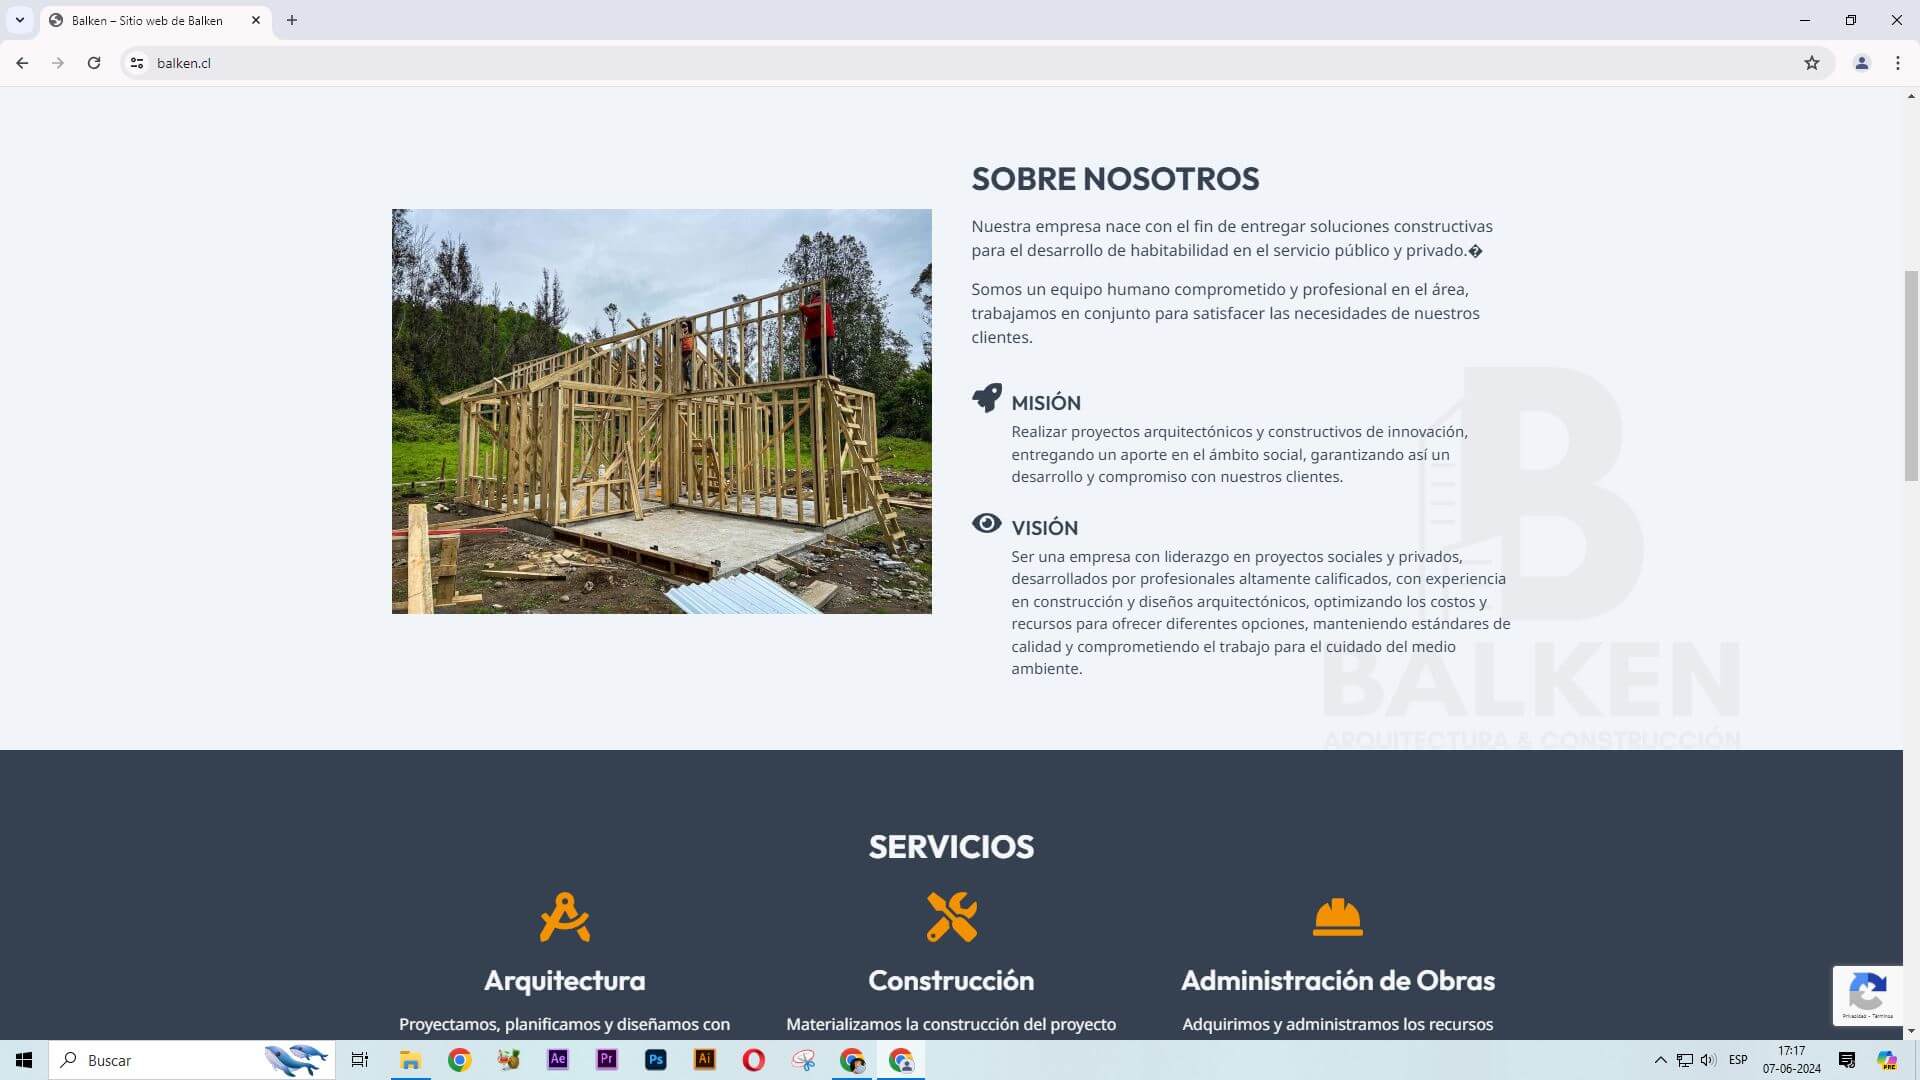This screenshot has width=1920, height=1080.
Task: Open a new browser tab
Action: click(x=292, y=20)
